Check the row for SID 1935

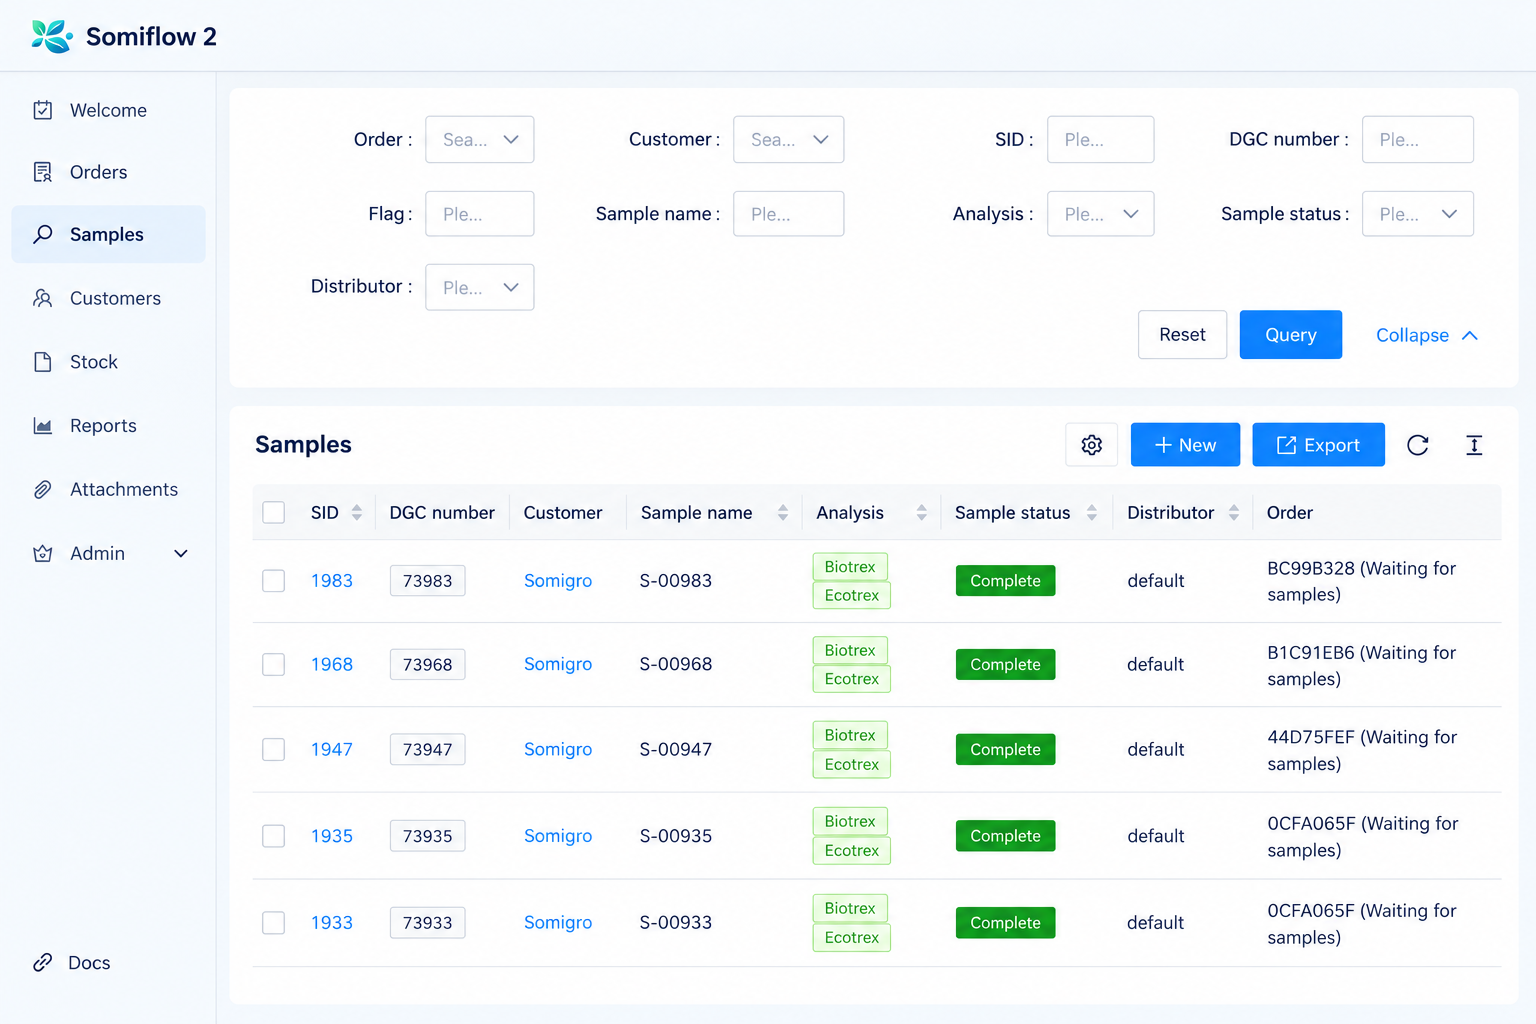(273, 836)
